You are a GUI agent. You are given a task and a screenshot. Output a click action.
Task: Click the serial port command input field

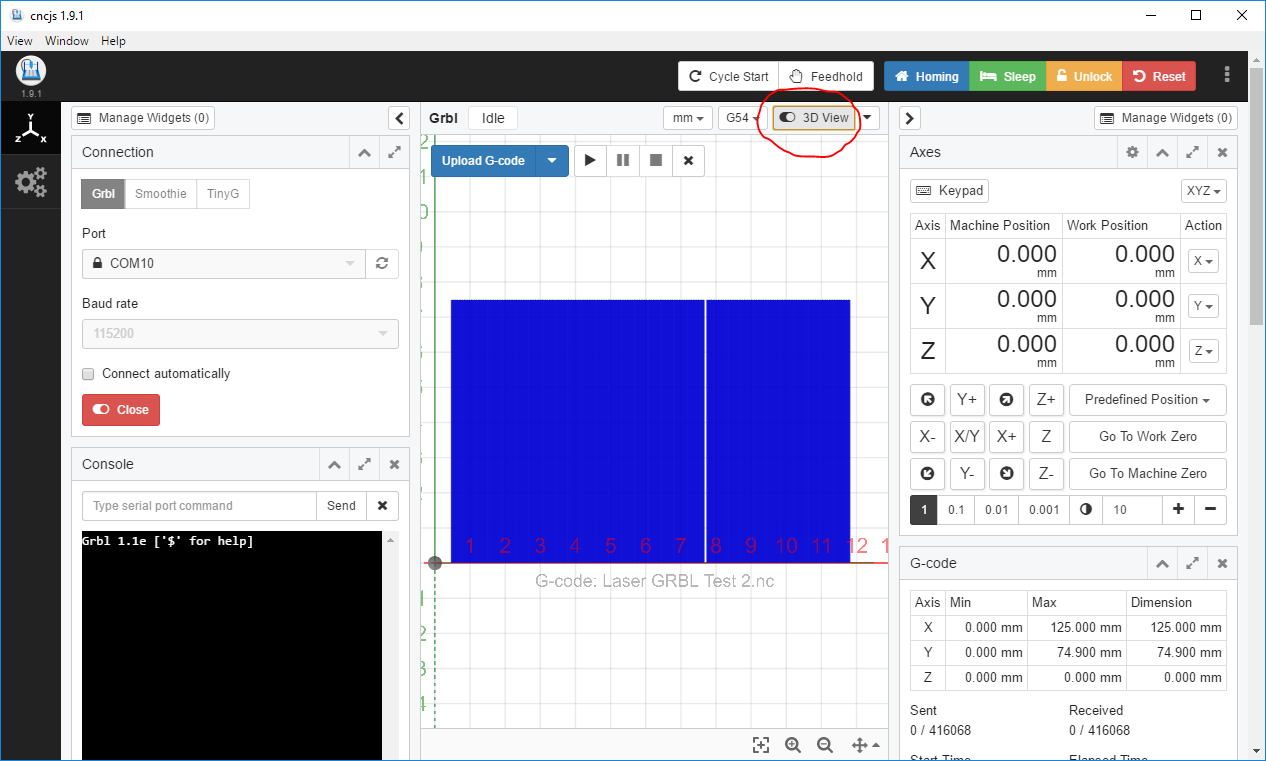pos(199,506)
